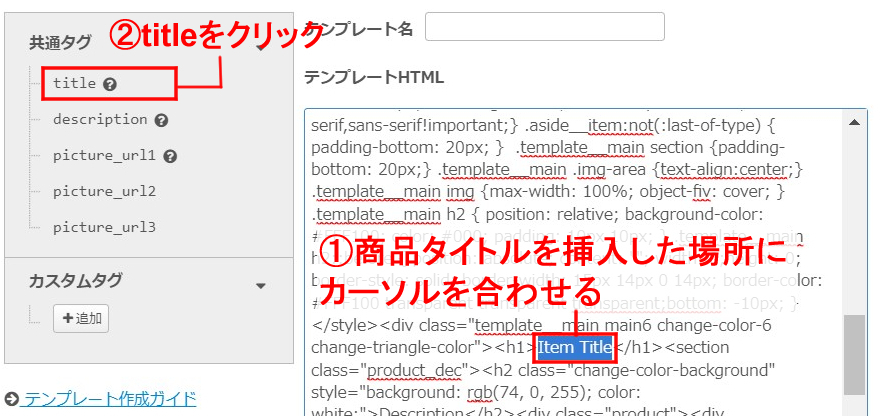Screen dimensions: 884x416
Task: Click change-triangle-color text in editor
Action: pyautogui.click(x=394, y=348)
